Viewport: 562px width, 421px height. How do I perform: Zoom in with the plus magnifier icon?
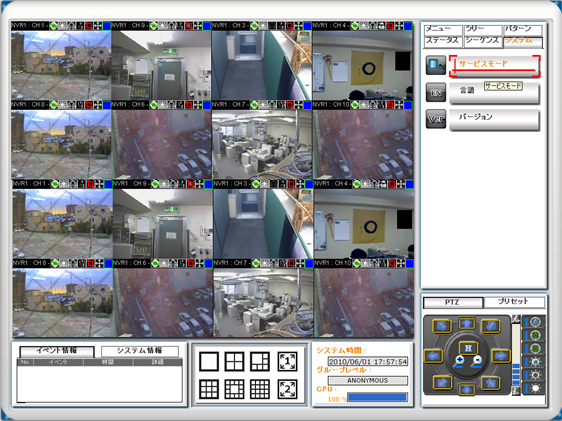click(459, 361)
